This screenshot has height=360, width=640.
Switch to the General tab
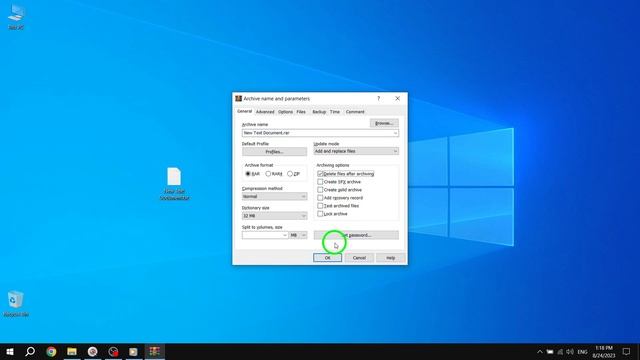pos(244,111)
